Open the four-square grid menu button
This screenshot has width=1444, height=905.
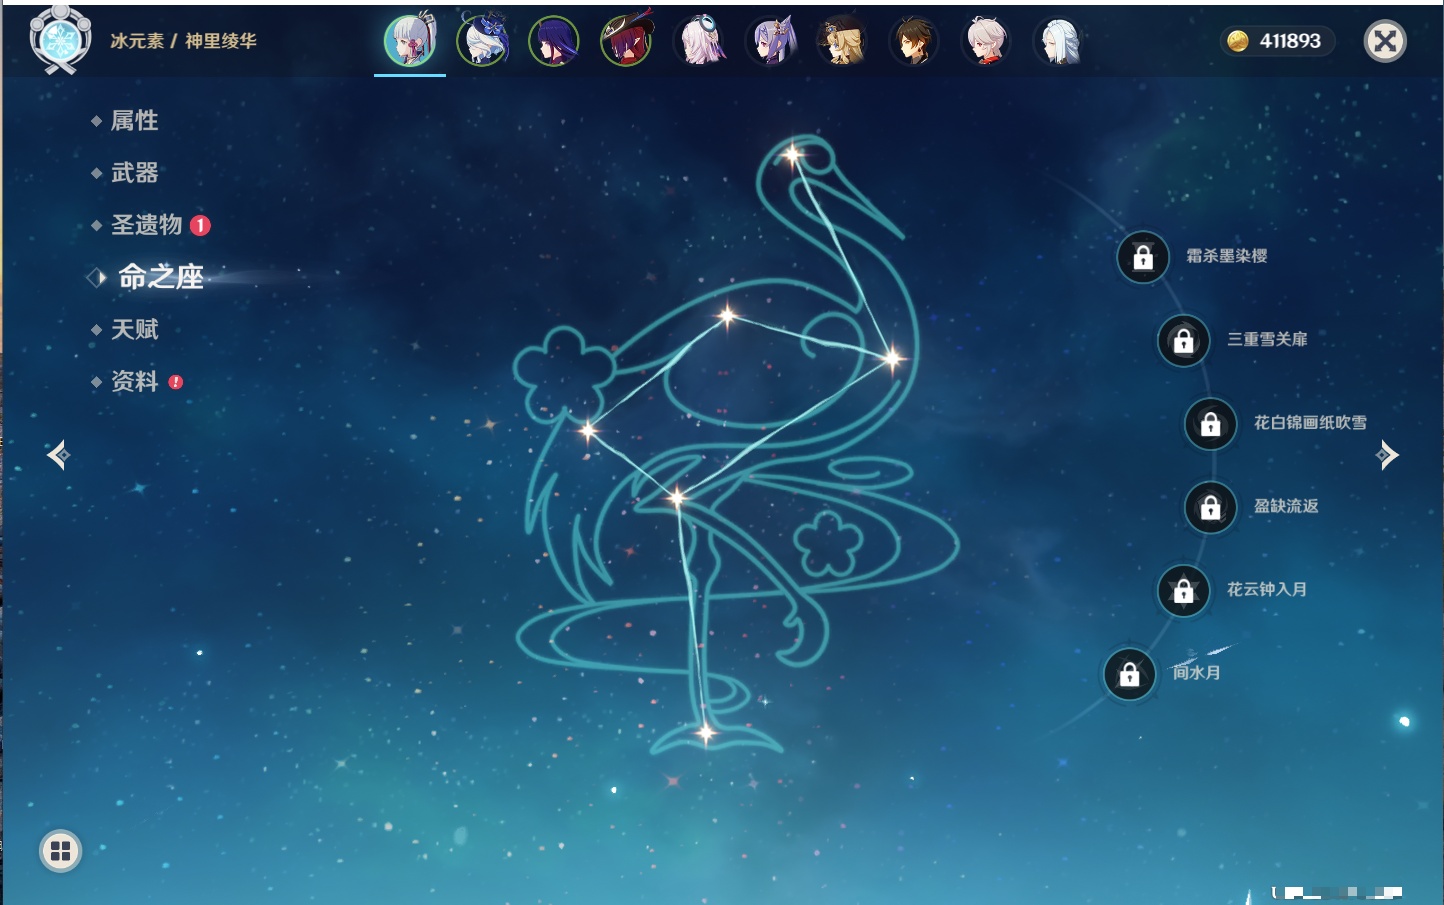tap(60, 851)
